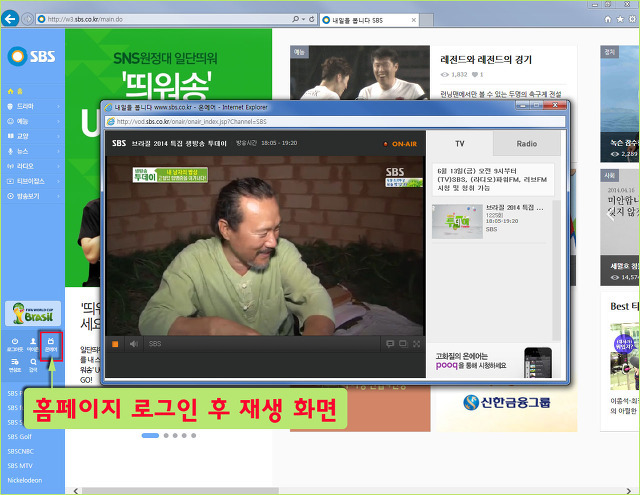This screenshot has height=495, width=640.
Task: Switch to the Radio tab in the on-air popup
Action: click(527, 144)
